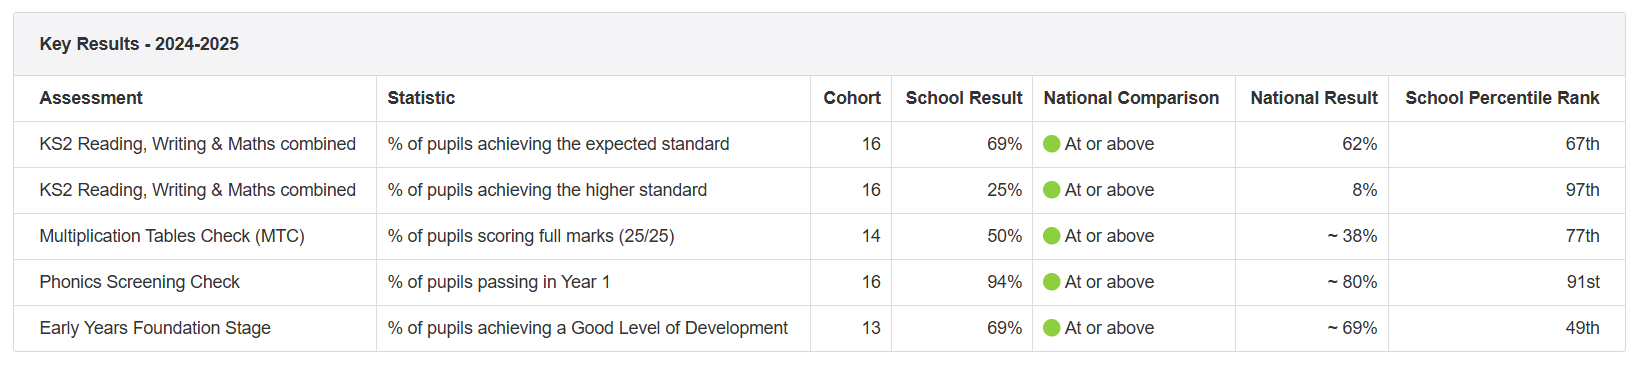This screenshot has height=368, width=1645.
Task: Click the National Comparison column header
Action: (1131, 98)
